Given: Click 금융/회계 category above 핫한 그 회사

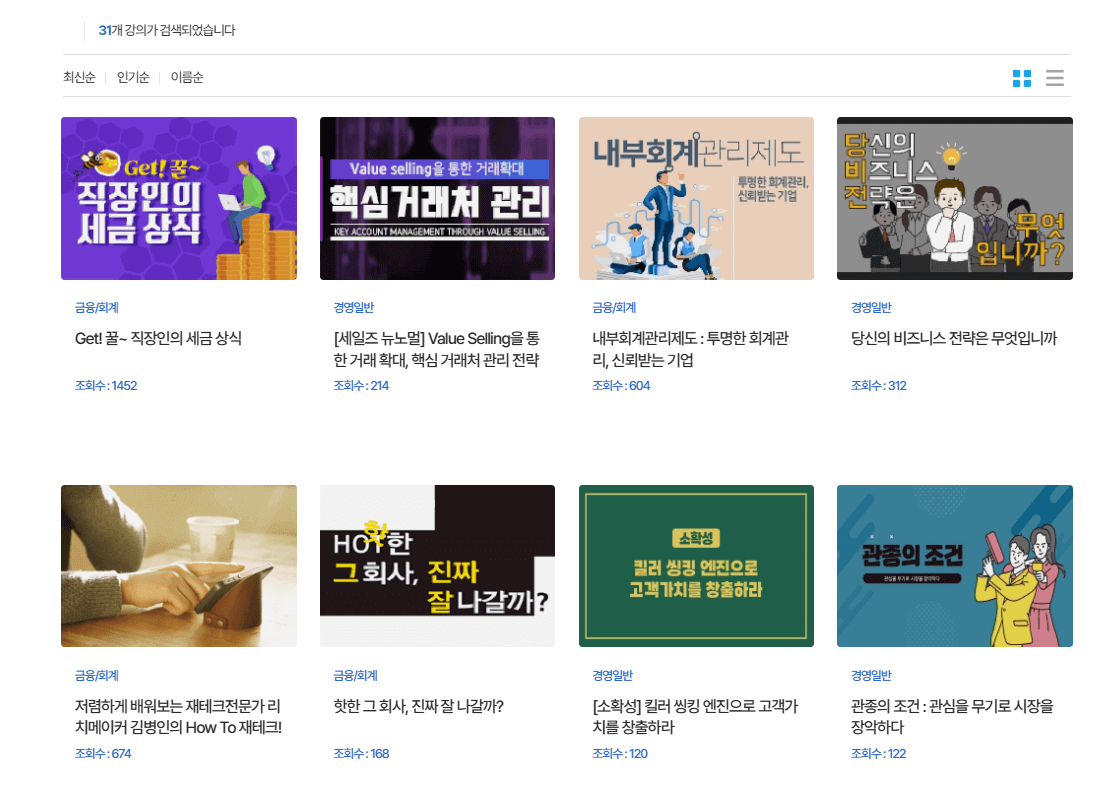Looking at the screenshot, I should pos(356,676).
